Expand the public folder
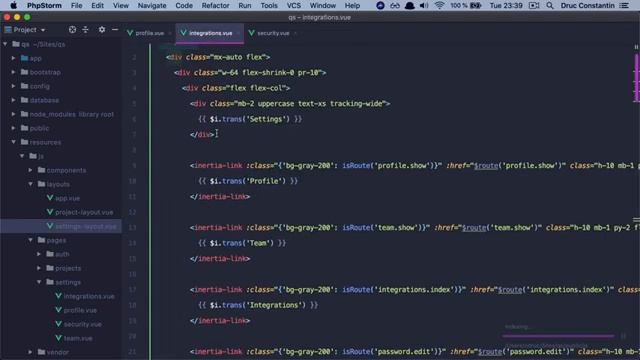 coord(13,128)
